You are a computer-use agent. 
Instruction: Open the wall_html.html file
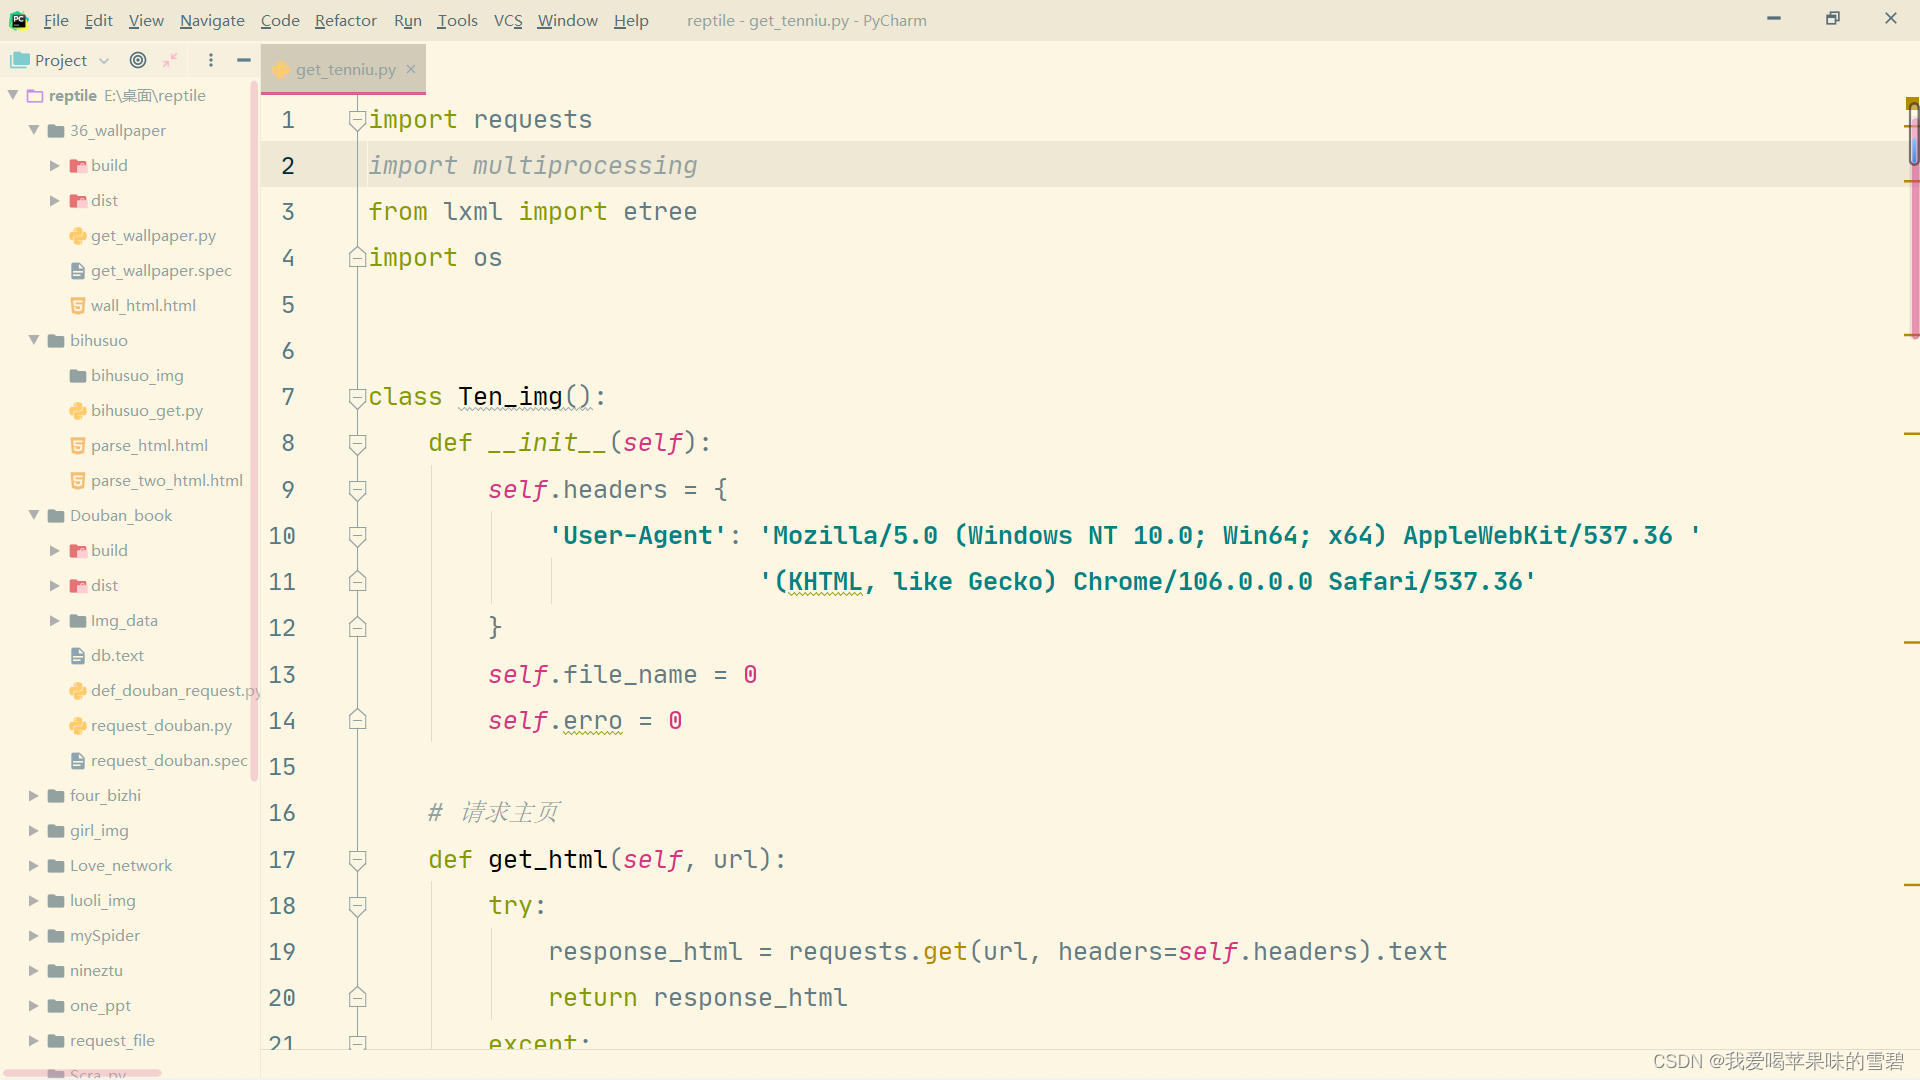coord(143,305)
